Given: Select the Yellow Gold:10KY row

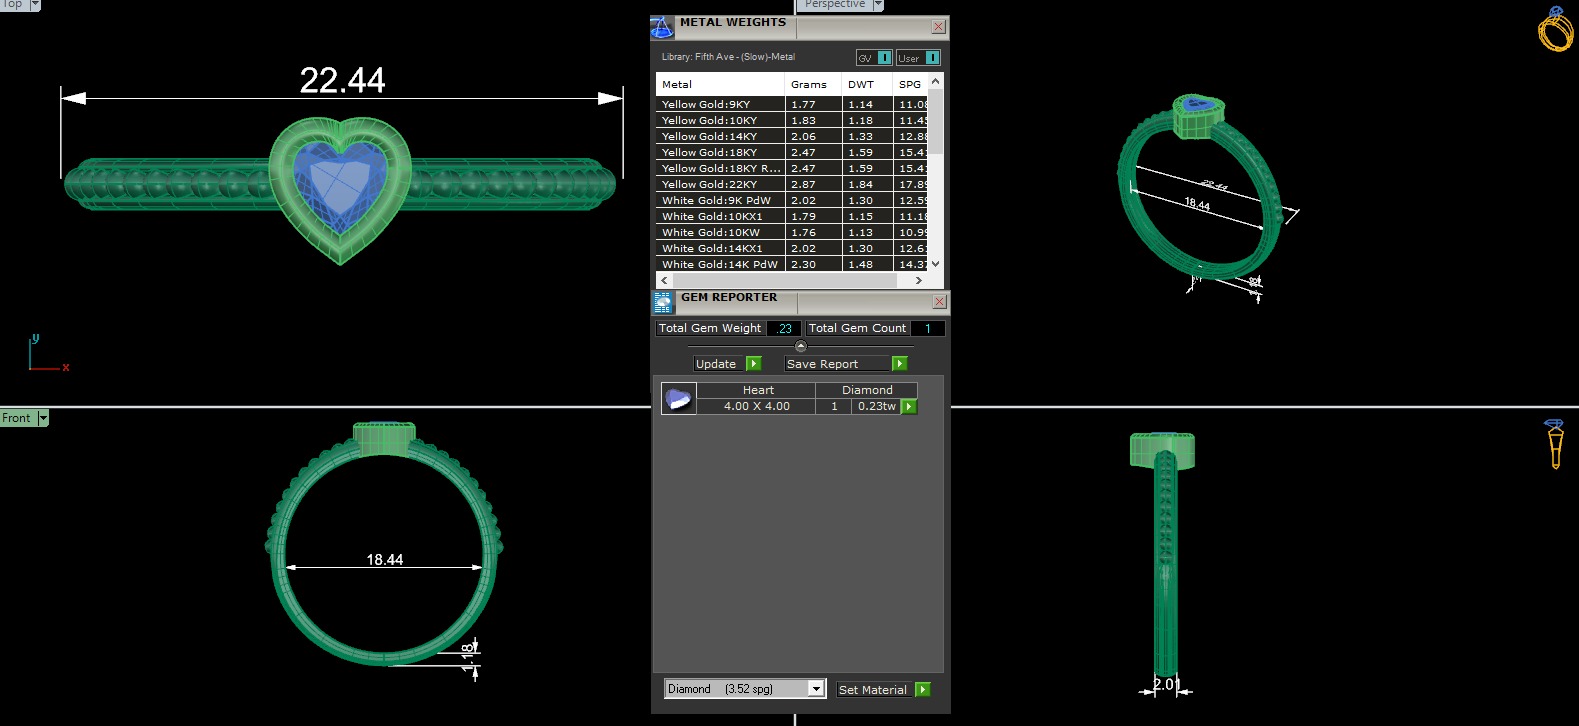Looking at the screenshot, I should [792, 120].
